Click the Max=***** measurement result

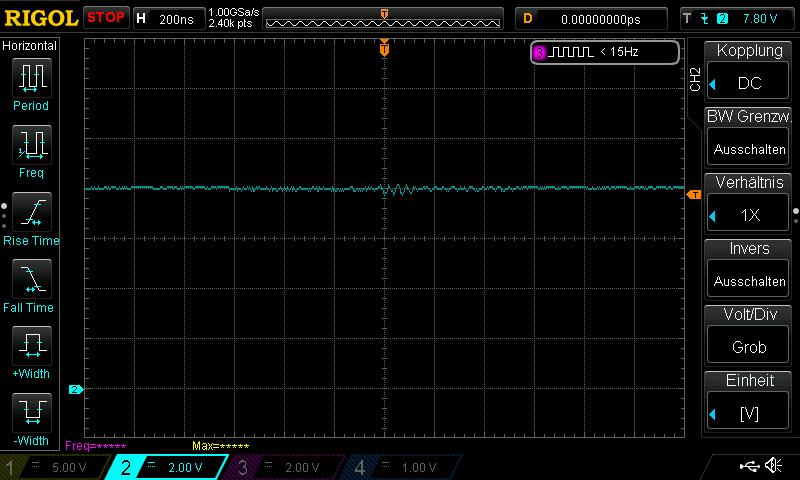coord(220,446)
